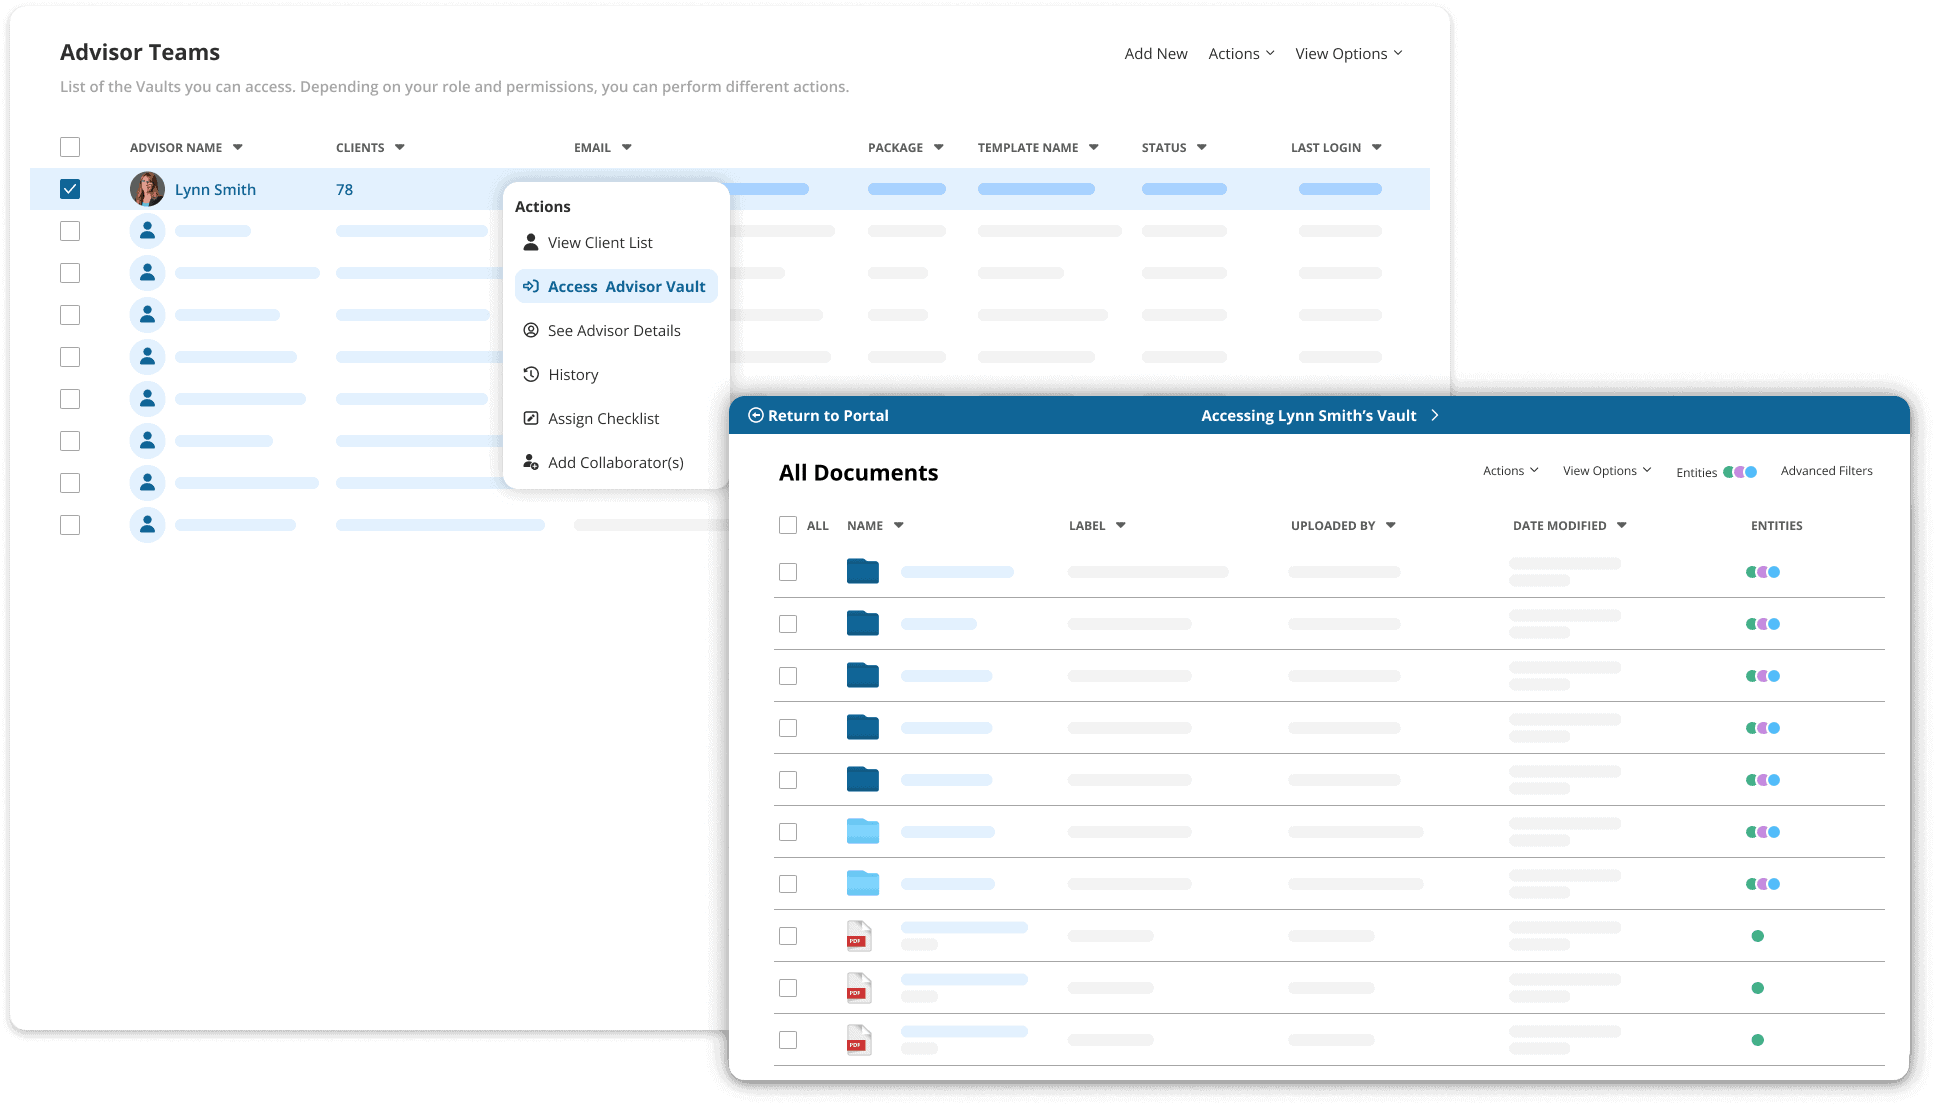The width and height of the screenshot is (1938, 1108).
Task: Click the Access Advisor Vault arrow icon
Action: (531, 286)
